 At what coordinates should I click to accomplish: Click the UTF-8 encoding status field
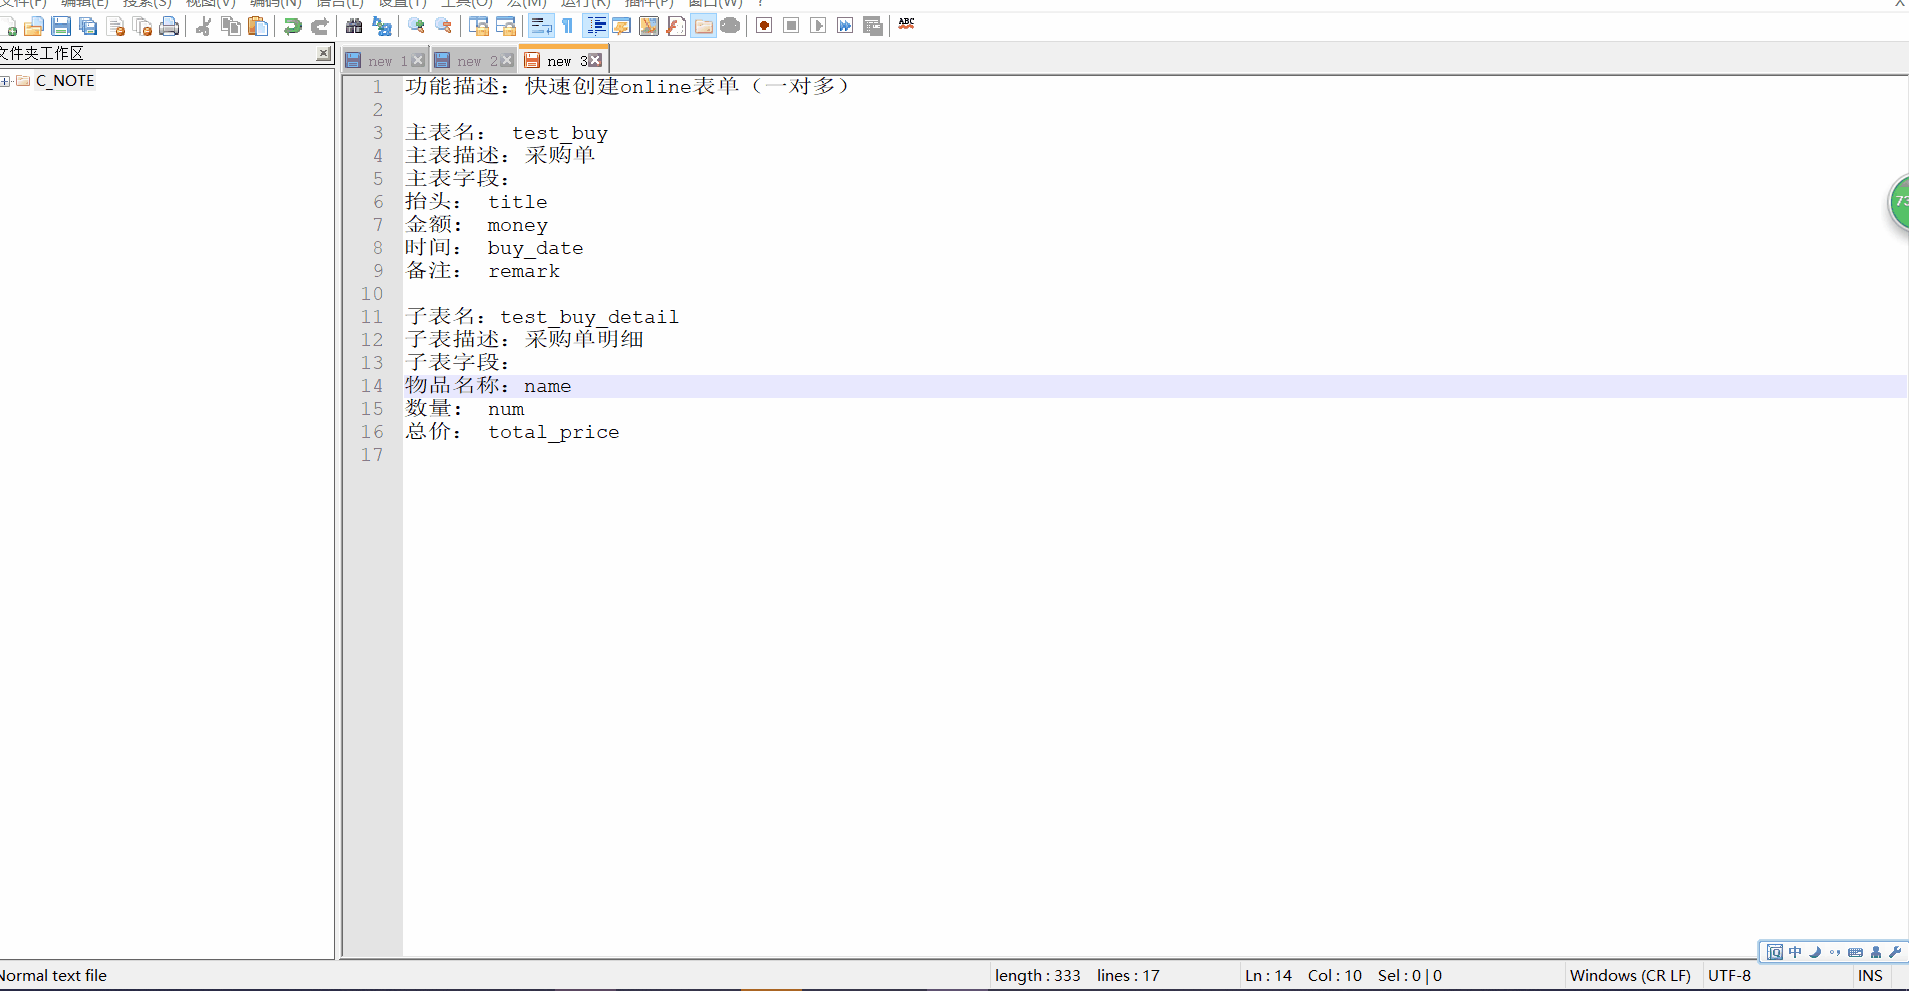click(x=1730, y=976)
